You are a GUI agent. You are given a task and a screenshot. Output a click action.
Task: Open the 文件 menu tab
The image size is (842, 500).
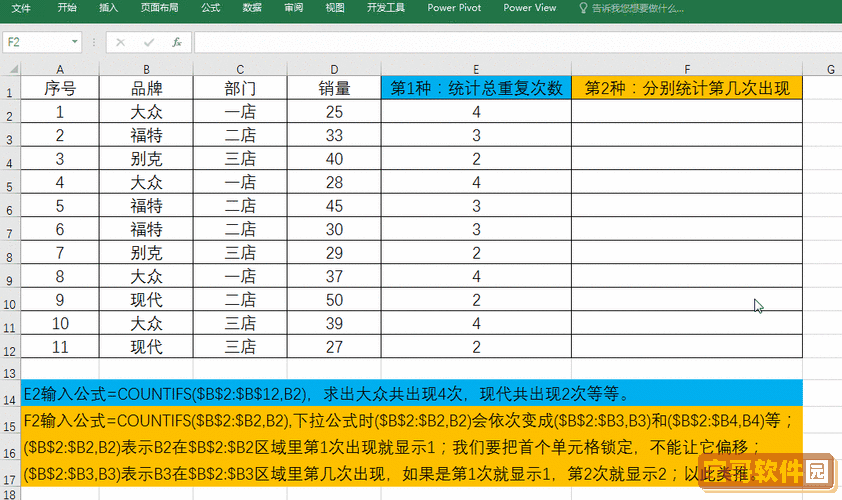21,8
